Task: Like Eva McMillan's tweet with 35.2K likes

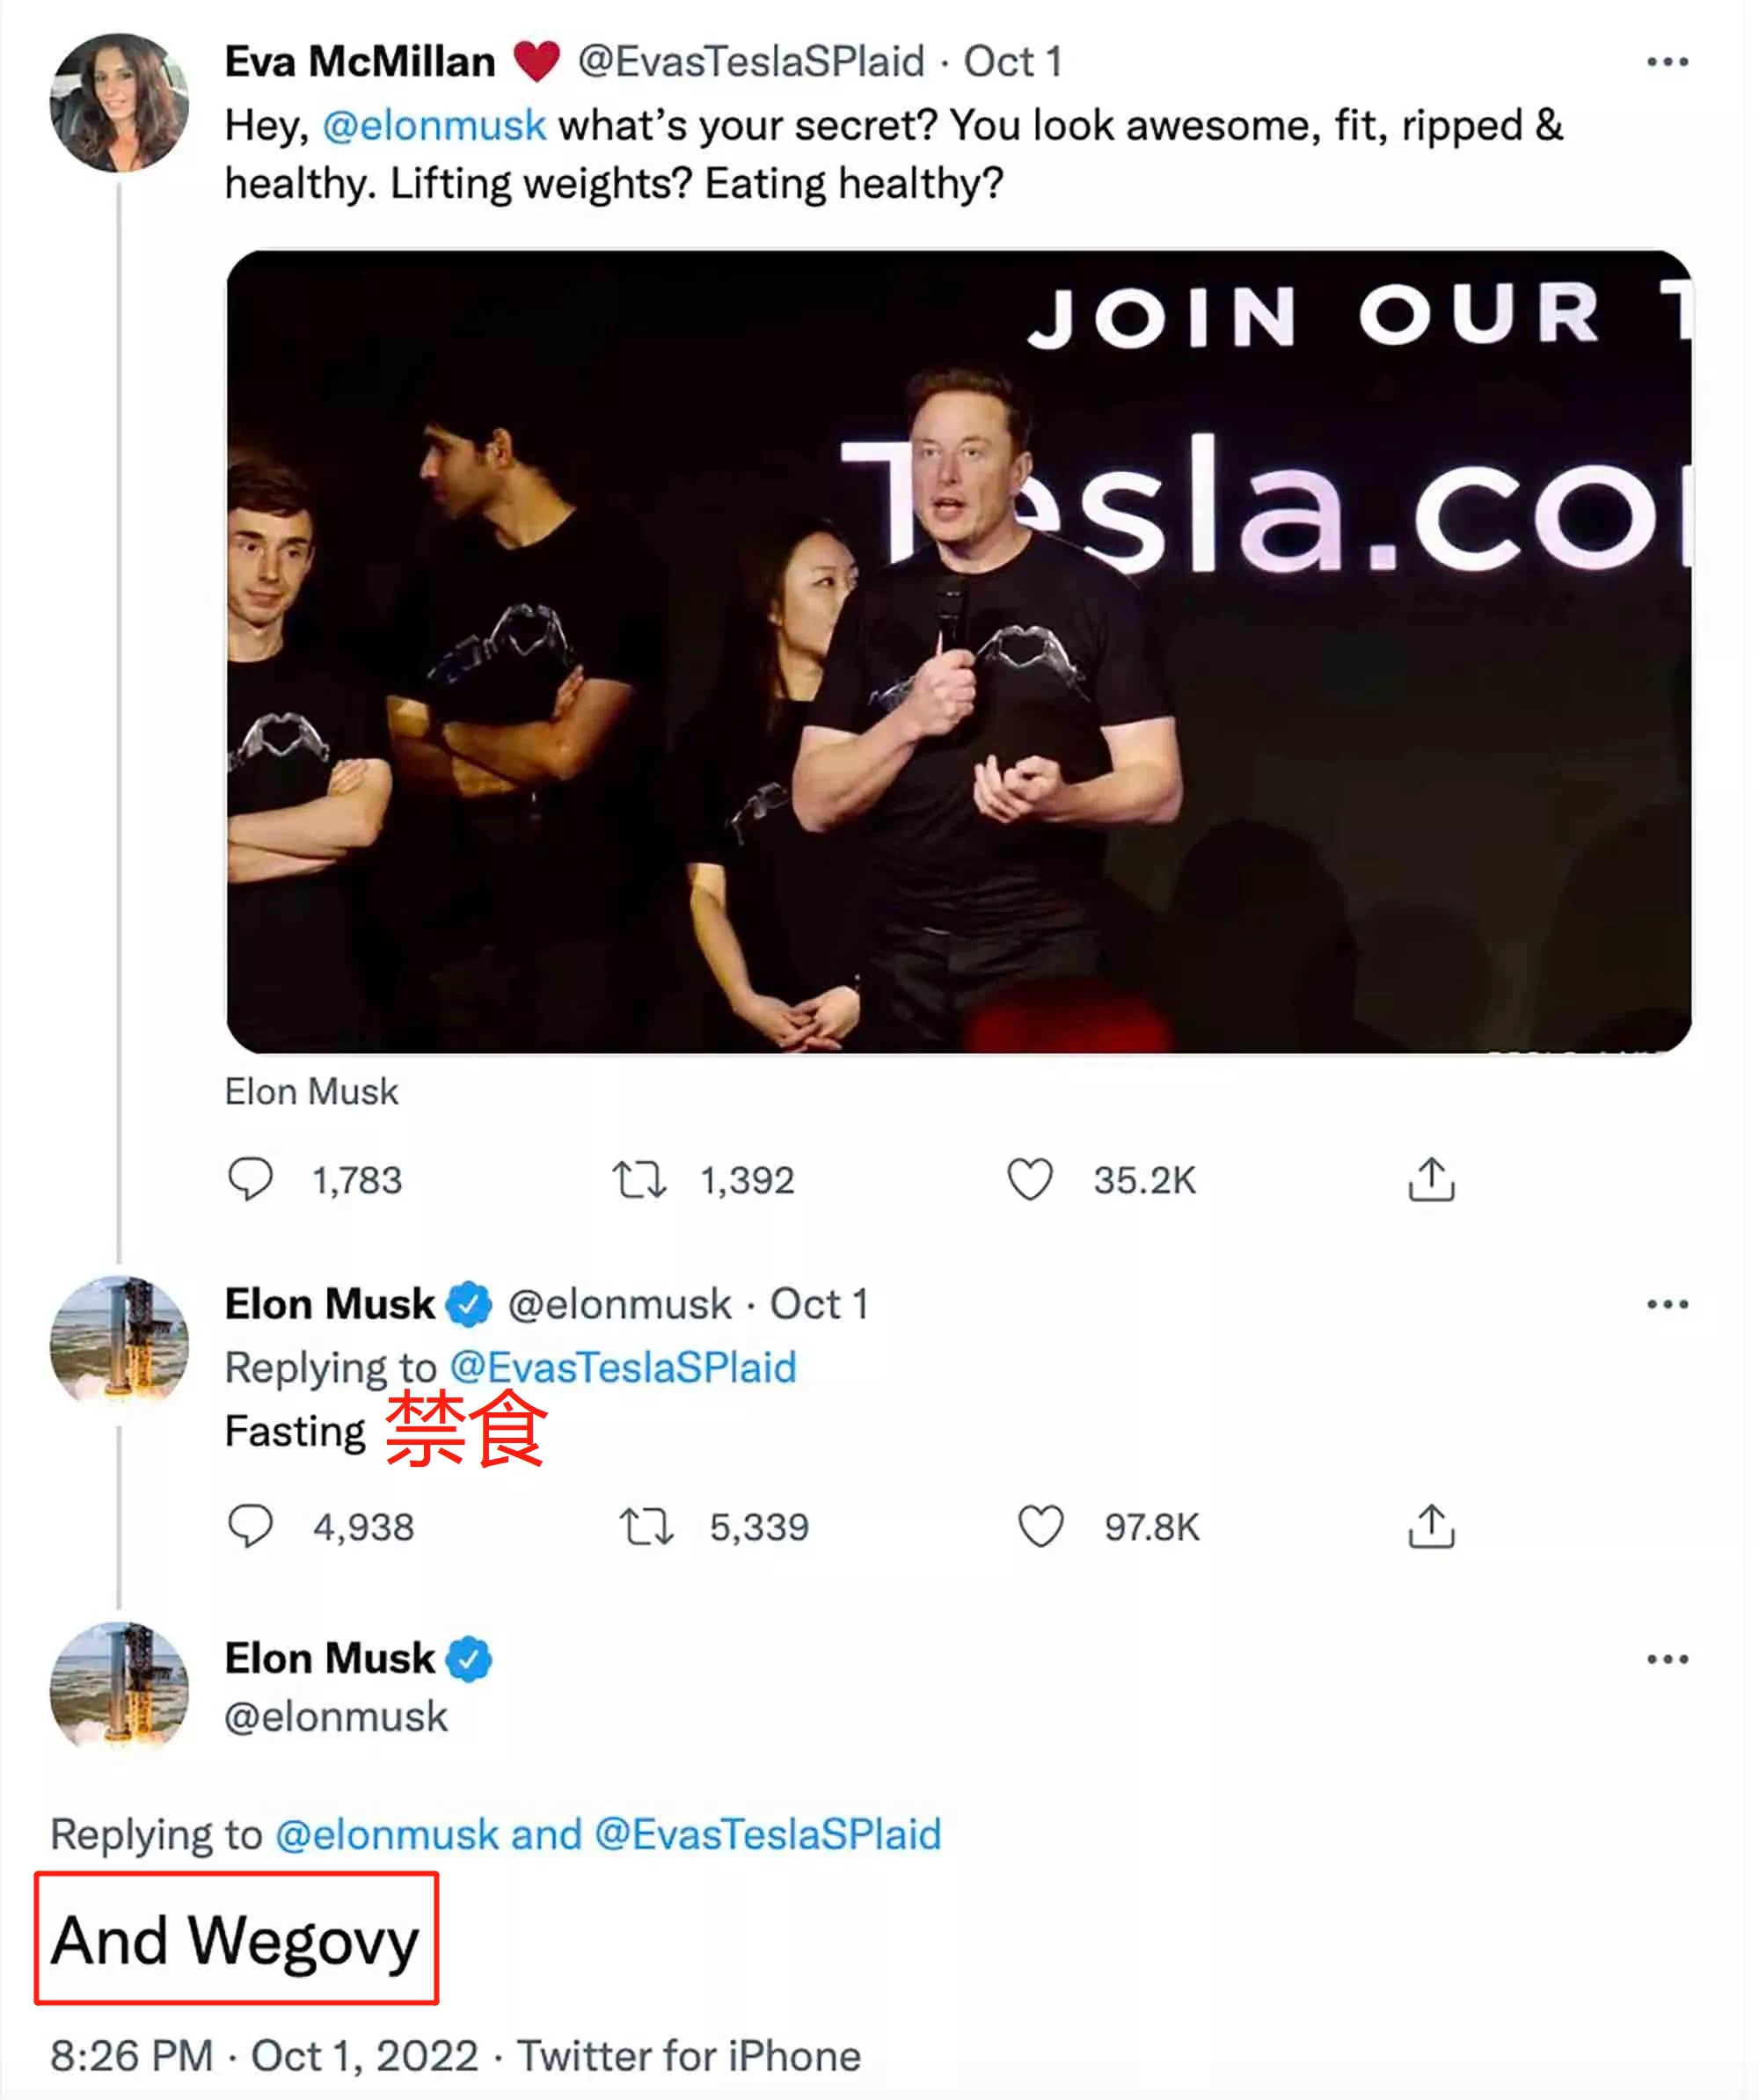Action: tap(1029, 1179)
